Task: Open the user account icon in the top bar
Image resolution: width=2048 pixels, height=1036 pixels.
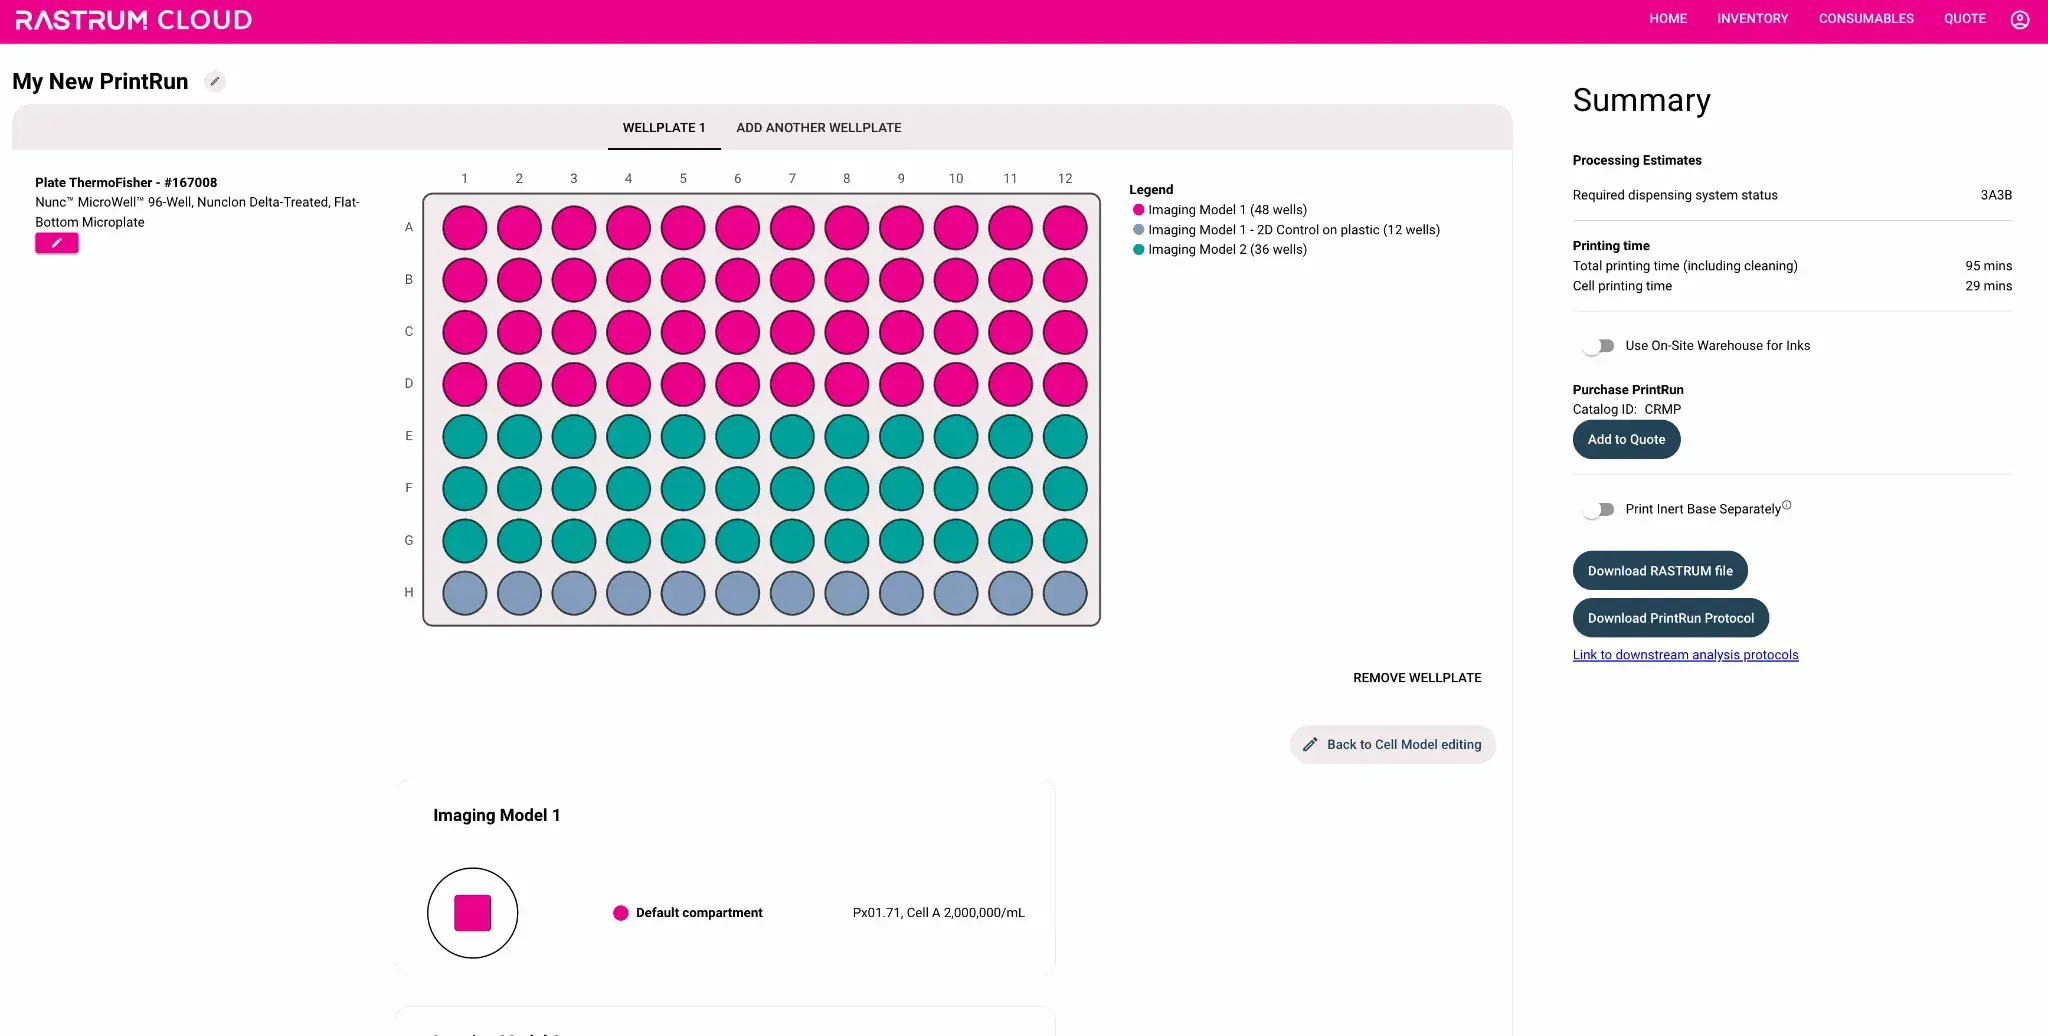Action: 2019,19
